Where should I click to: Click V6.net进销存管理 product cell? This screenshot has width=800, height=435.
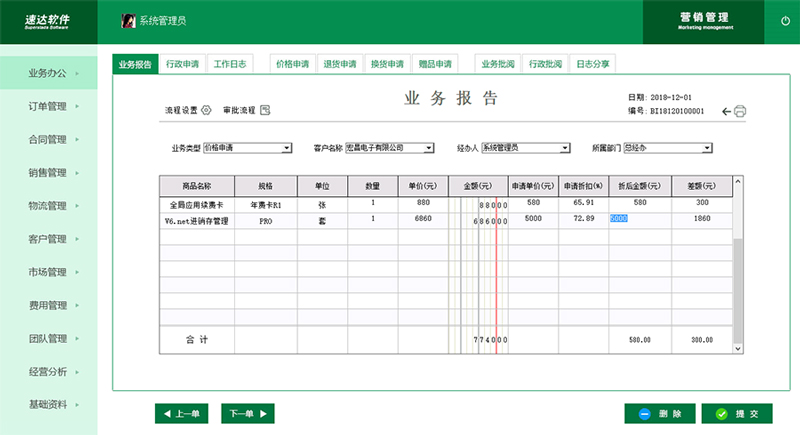(x=196, y=221)
